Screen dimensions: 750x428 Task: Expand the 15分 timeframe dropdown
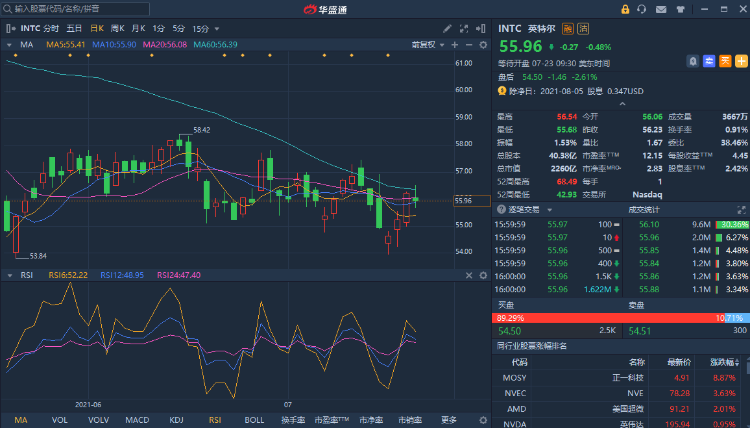[206, 29]
